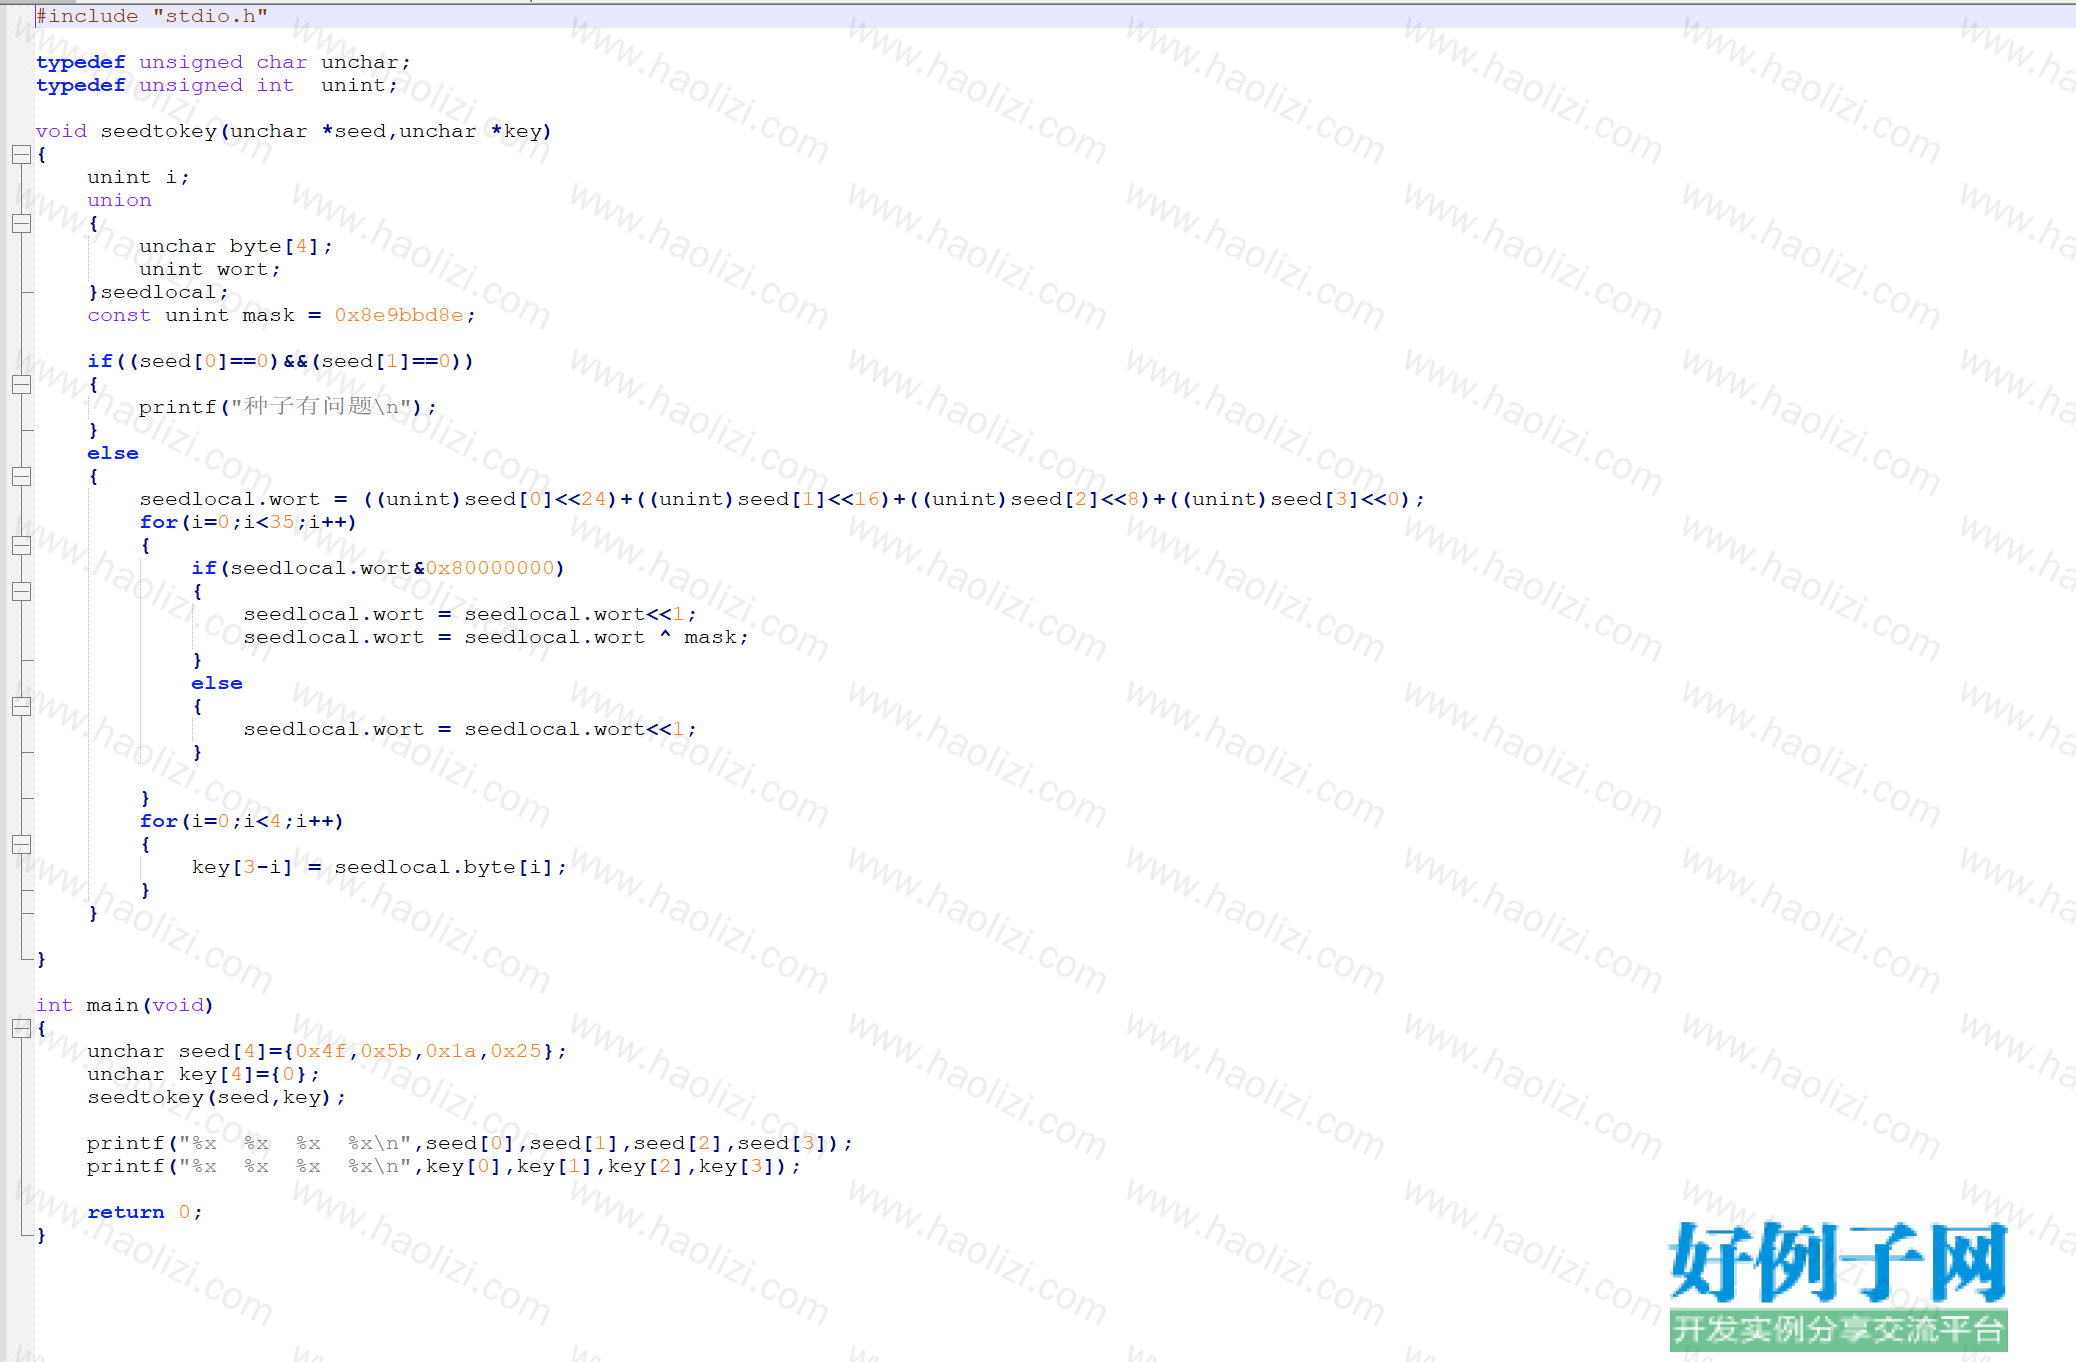
Task: Click the #include "stdio.h" line
Action: click(x=152, y=16)
